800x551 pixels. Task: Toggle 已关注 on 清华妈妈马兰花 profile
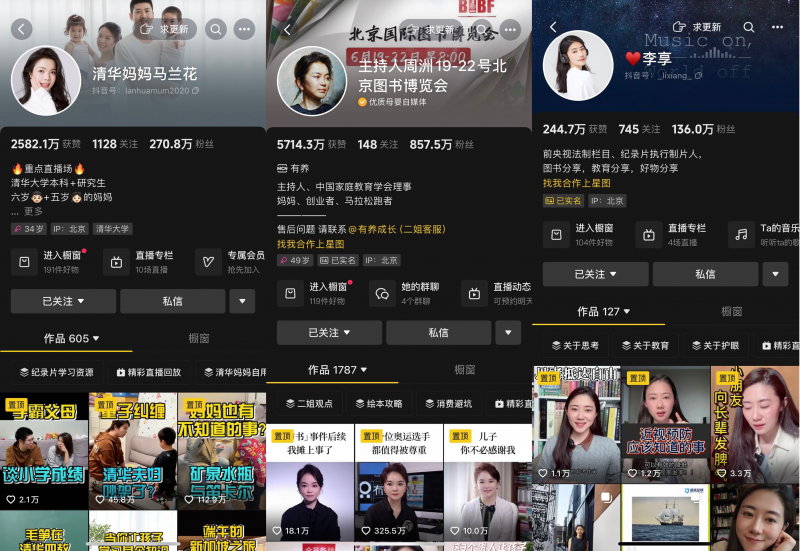tap(63, 301)
